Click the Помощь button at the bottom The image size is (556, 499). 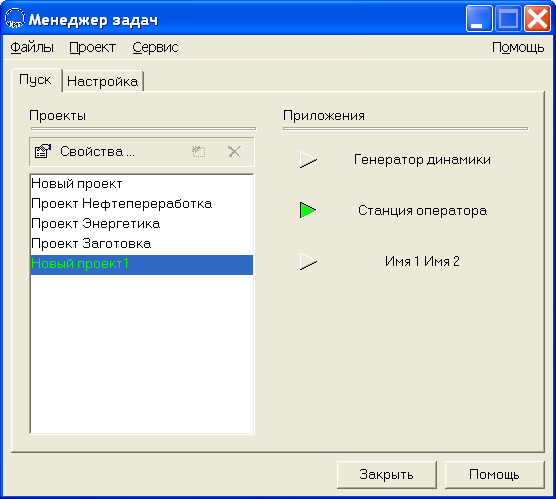click(x=494, y=474)
